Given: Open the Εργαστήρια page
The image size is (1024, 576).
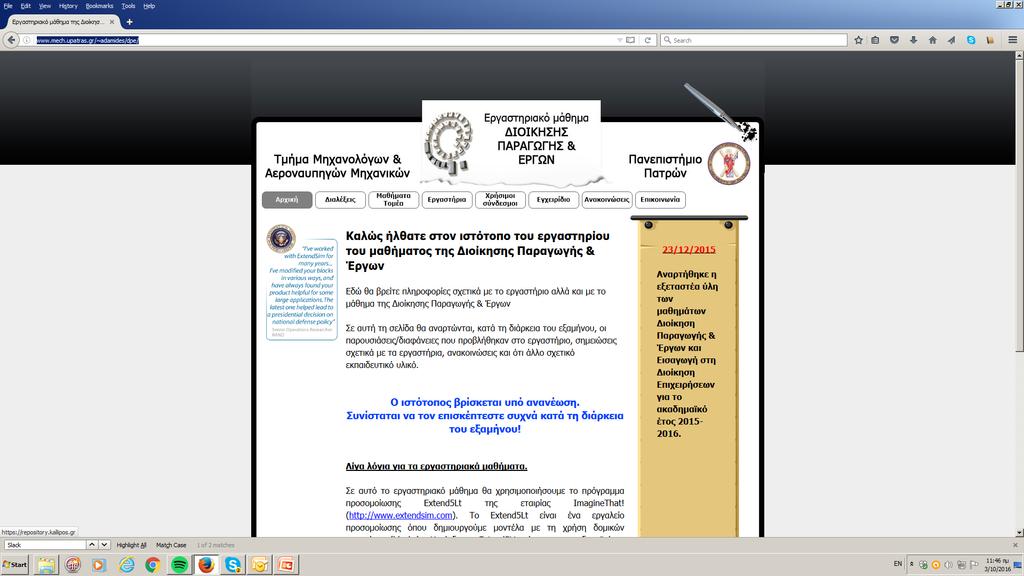Looking at the screenshot, I should pos(447,200).
